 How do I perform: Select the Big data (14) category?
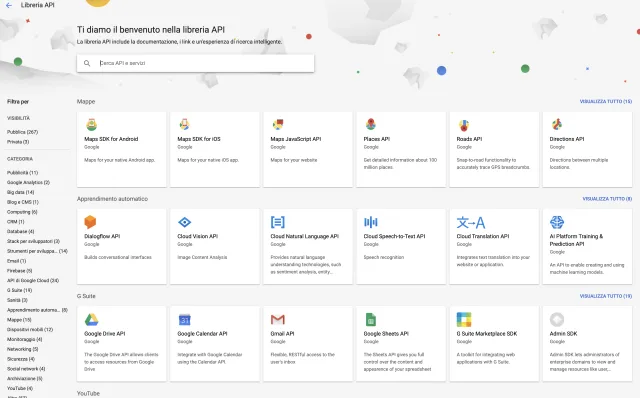pyautogui.click(x=20, y=192)
